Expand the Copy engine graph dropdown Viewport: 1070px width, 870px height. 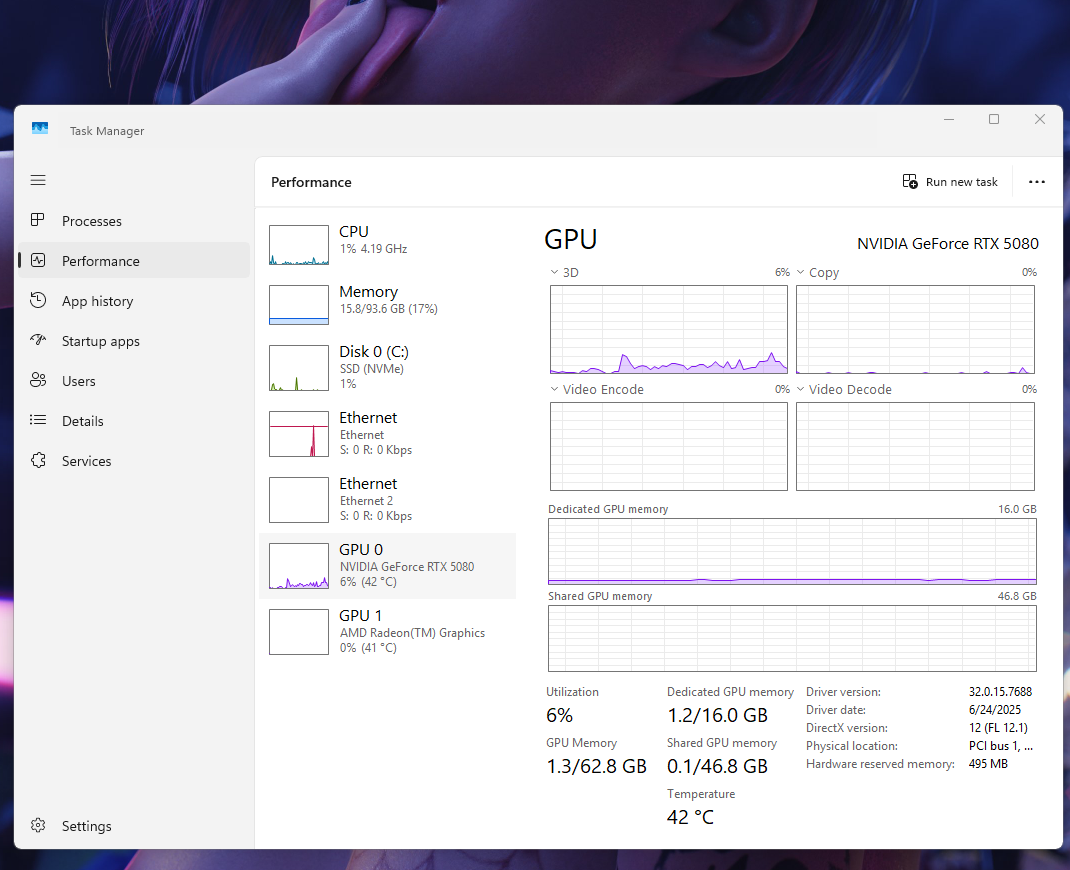[x=801, y=272]
